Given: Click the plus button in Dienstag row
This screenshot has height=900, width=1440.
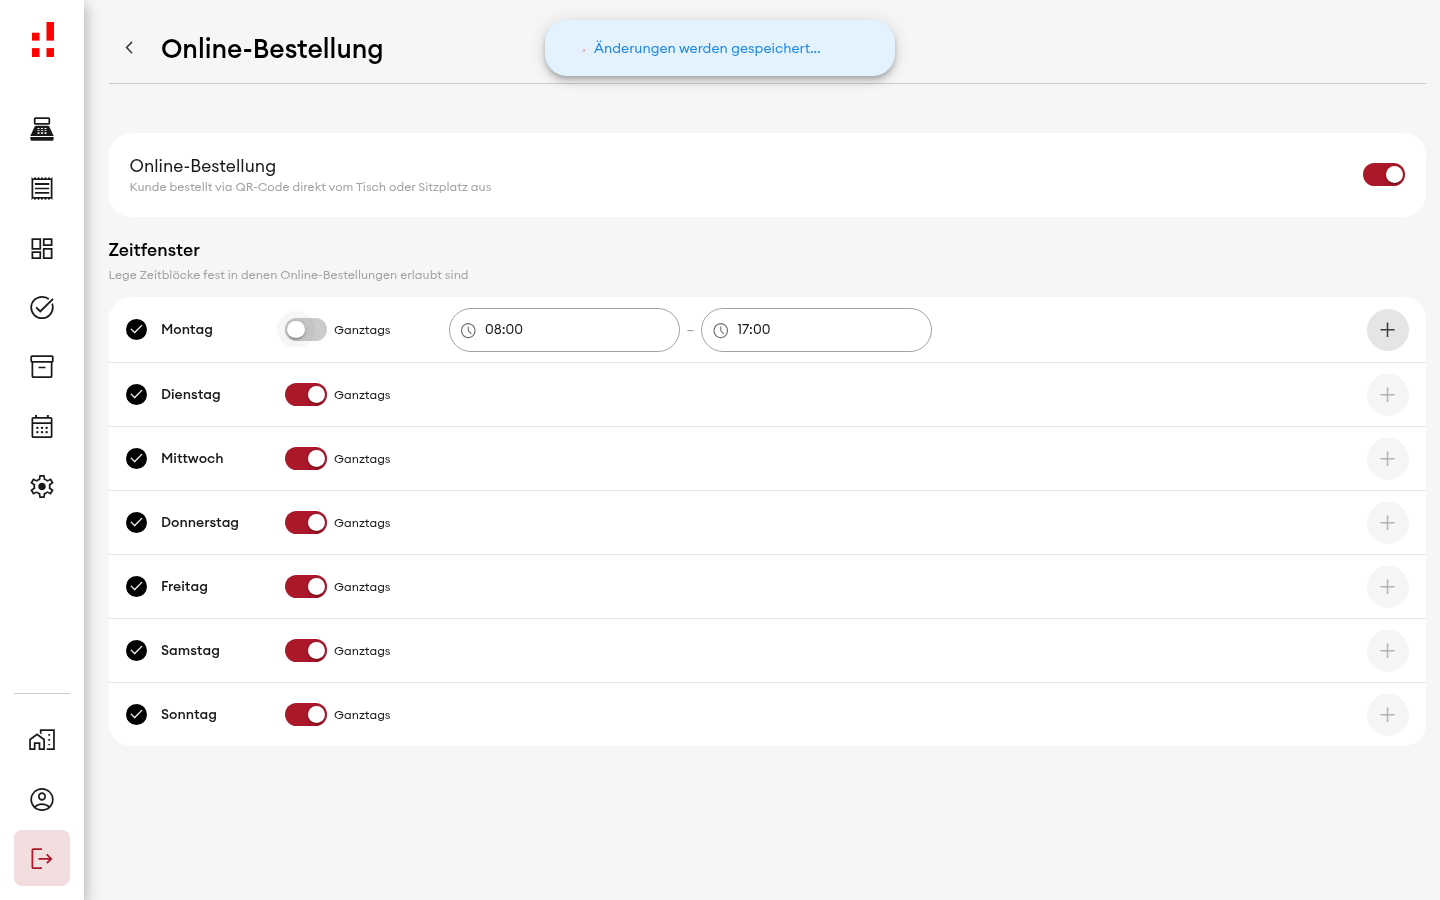Looking at the screenshot, I should pos(1387,395).
